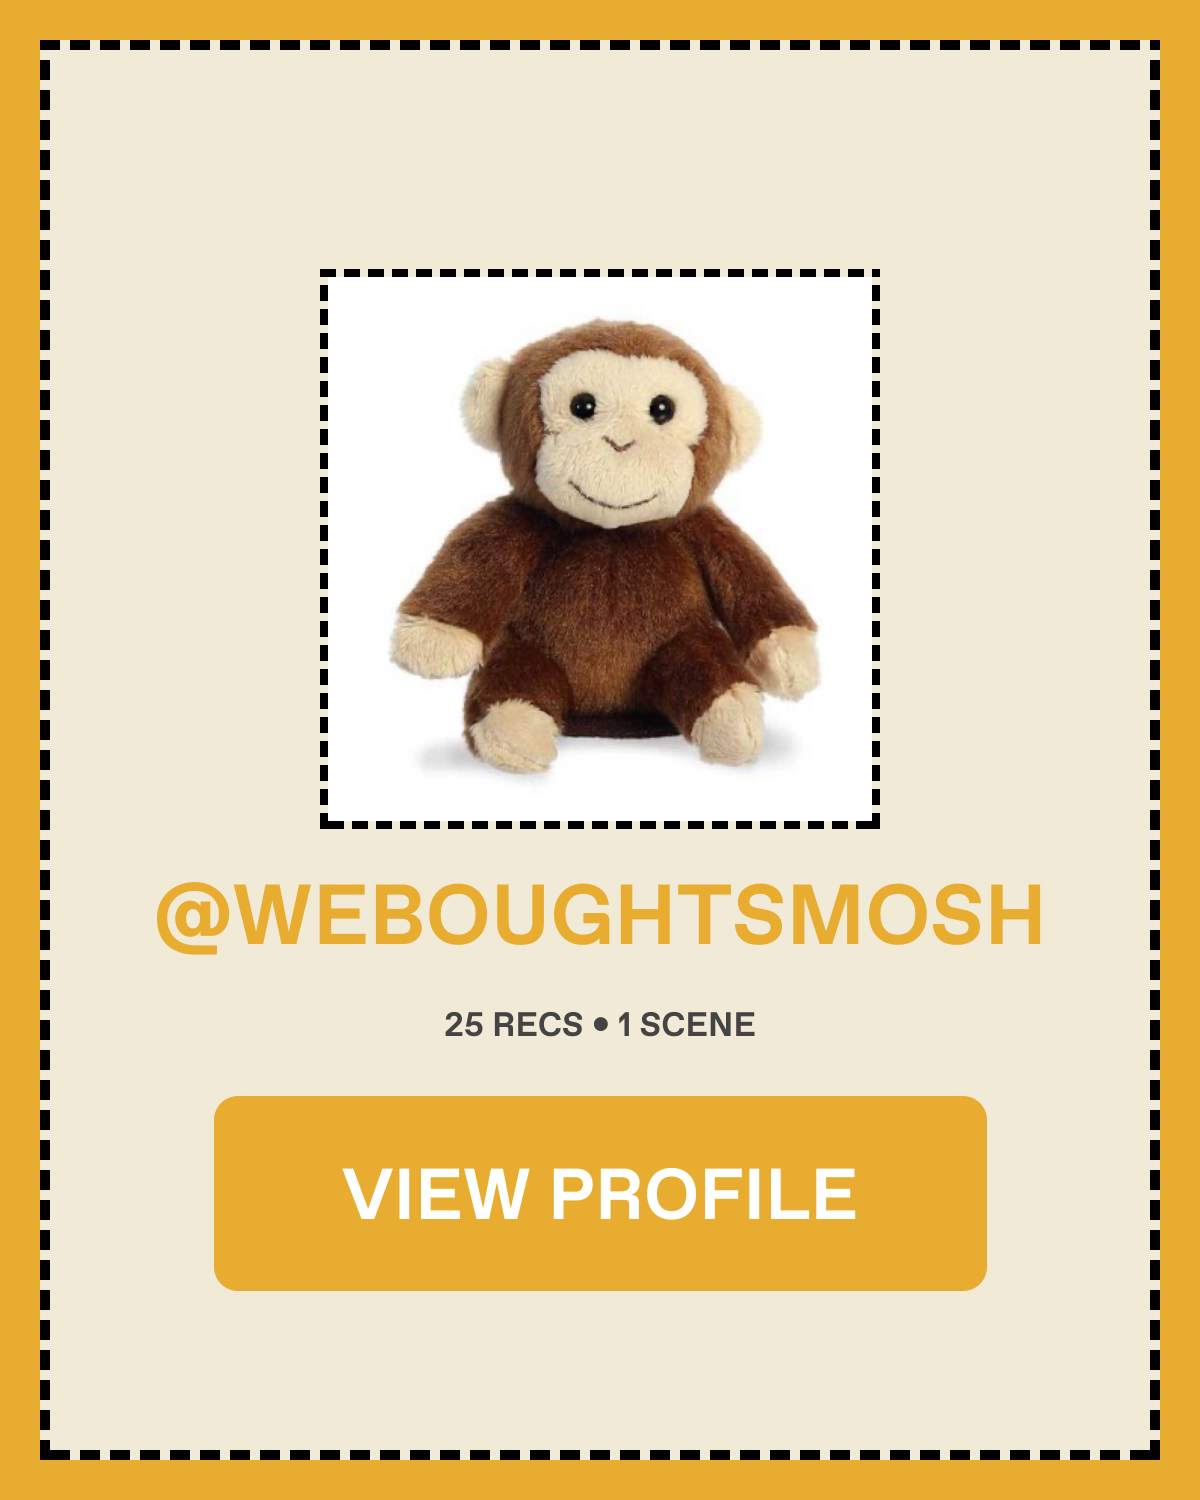This screenshot has width=1200, height=1500.
Task: Click the 25 RECS count
Action: tap(513, 1025)
